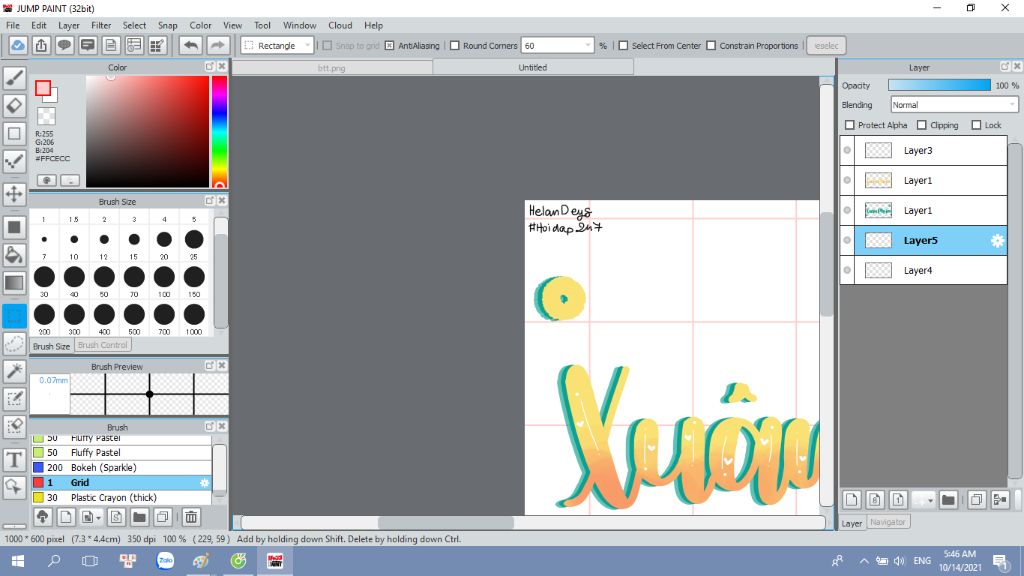Click the hue spectrum bar
This screenshot has height=576, width=1024.
coord(219,131)
